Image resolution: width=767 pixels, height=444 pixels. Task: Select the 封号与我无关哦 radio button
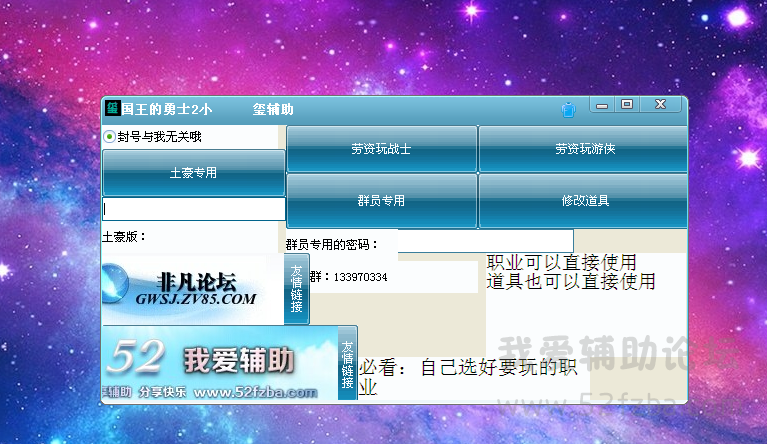click(x=110, y=137)
